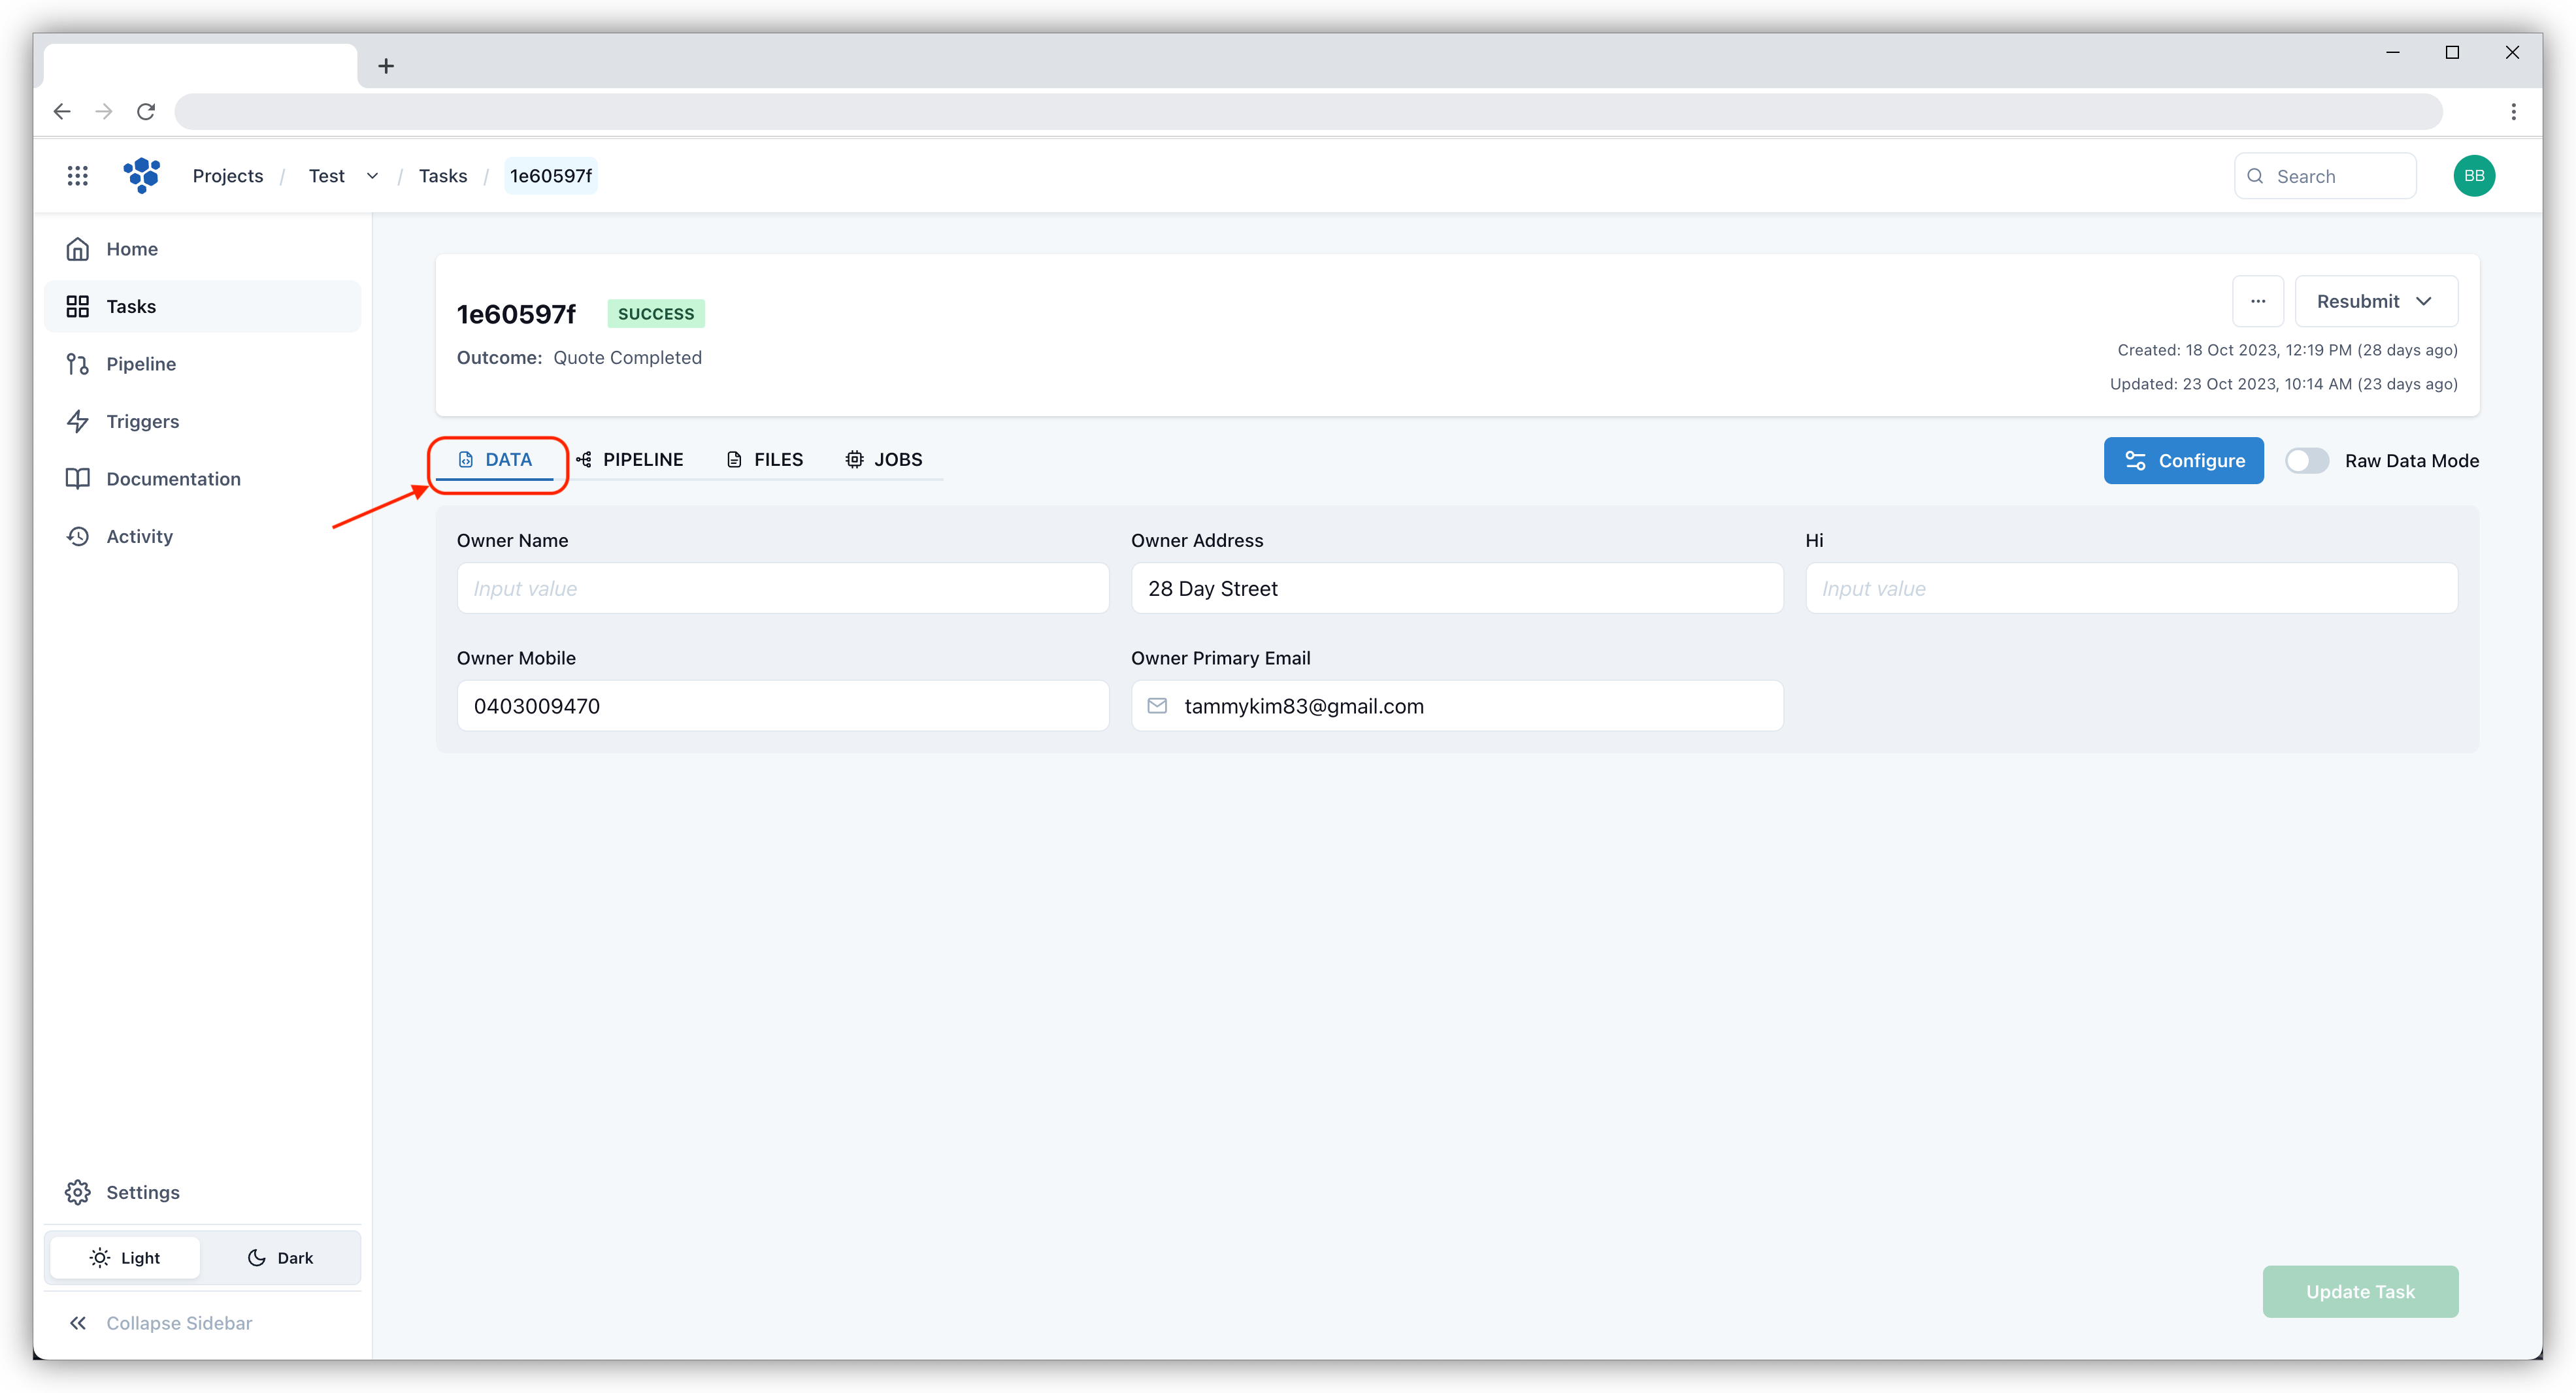
Task: Click the Owner Name input field
Action: [782, 588]
